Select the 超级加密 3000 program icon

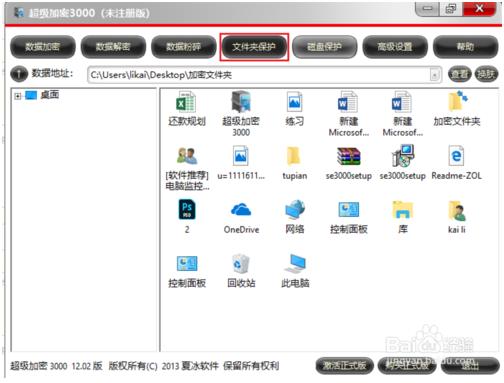coord(241,102)
